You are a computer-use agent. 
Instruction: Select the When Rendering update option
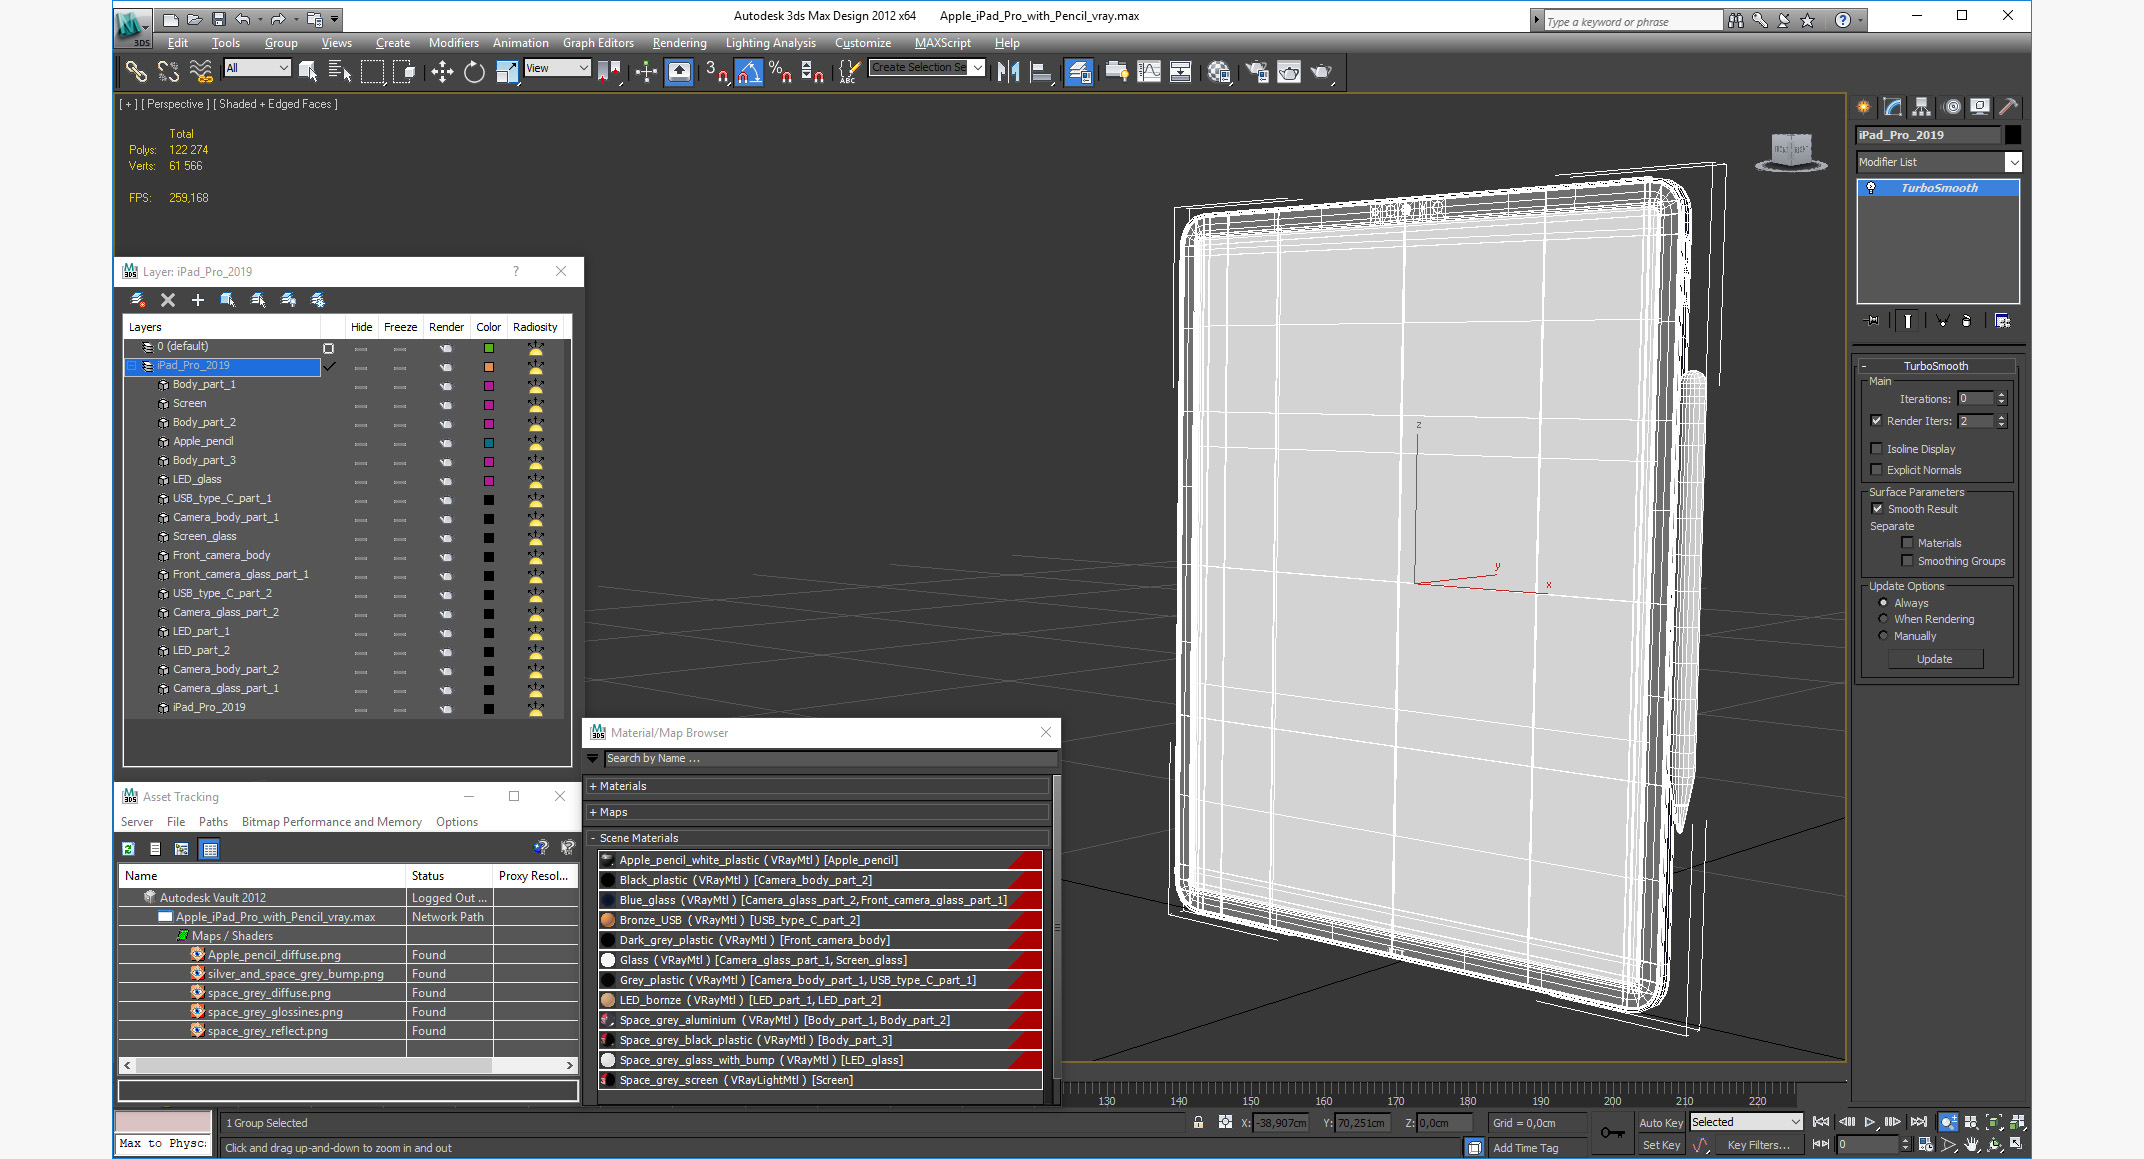click(1883, 619)
